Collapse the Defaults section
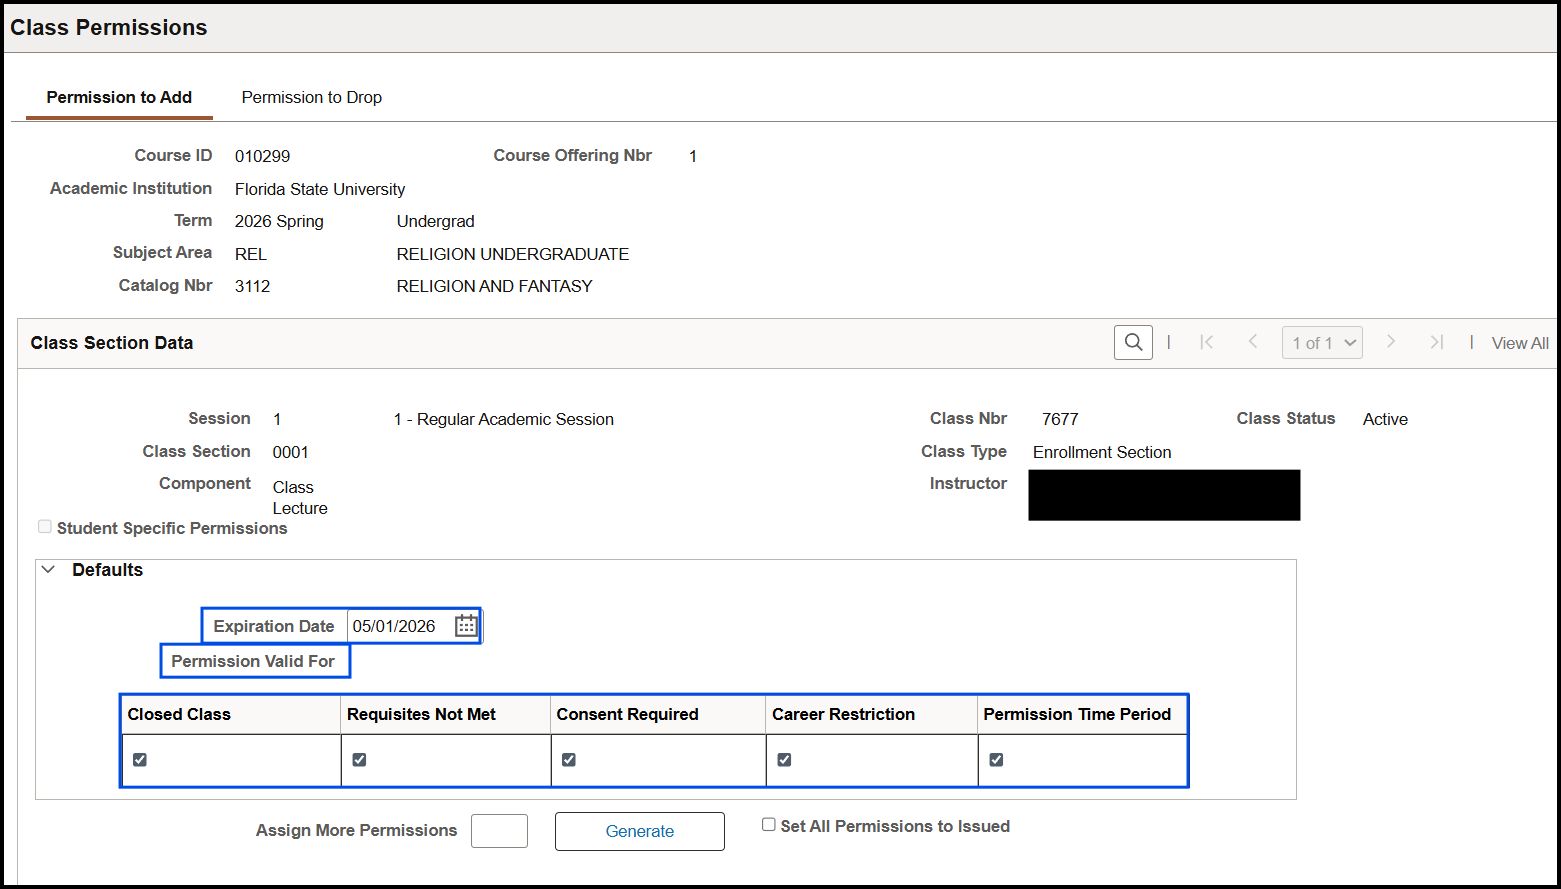Viewport: 1561px width, 889px height. 48,570
